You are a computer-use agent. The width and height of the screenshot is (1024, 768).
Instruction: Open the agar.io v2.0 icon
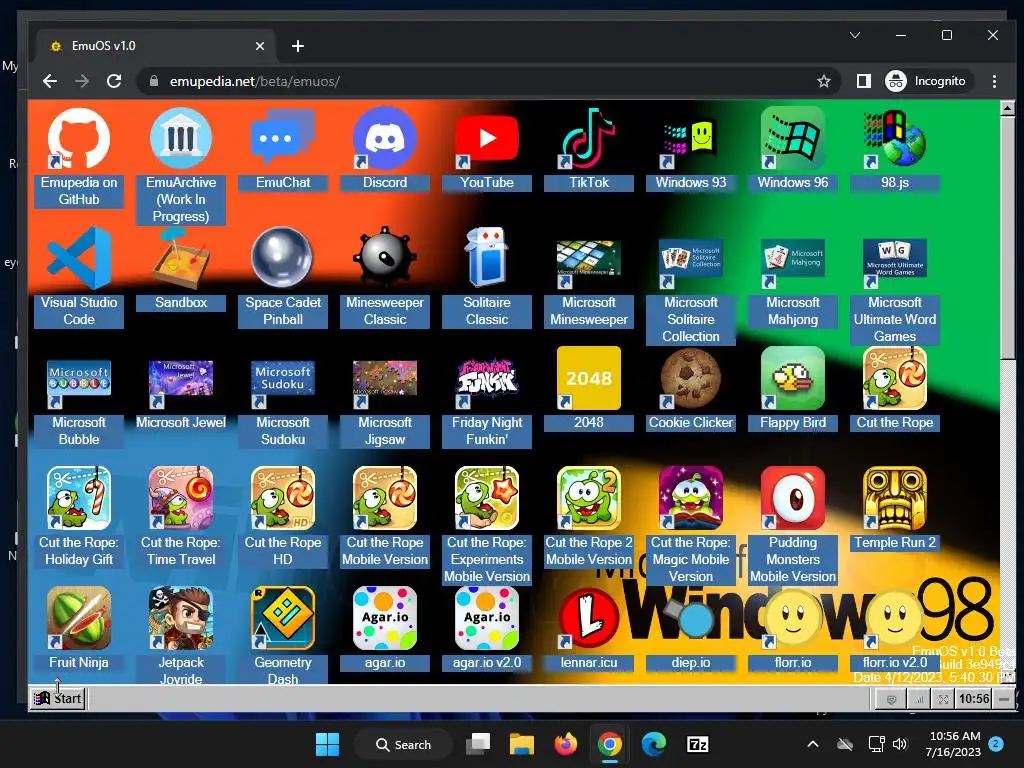(x=487, y=618)
